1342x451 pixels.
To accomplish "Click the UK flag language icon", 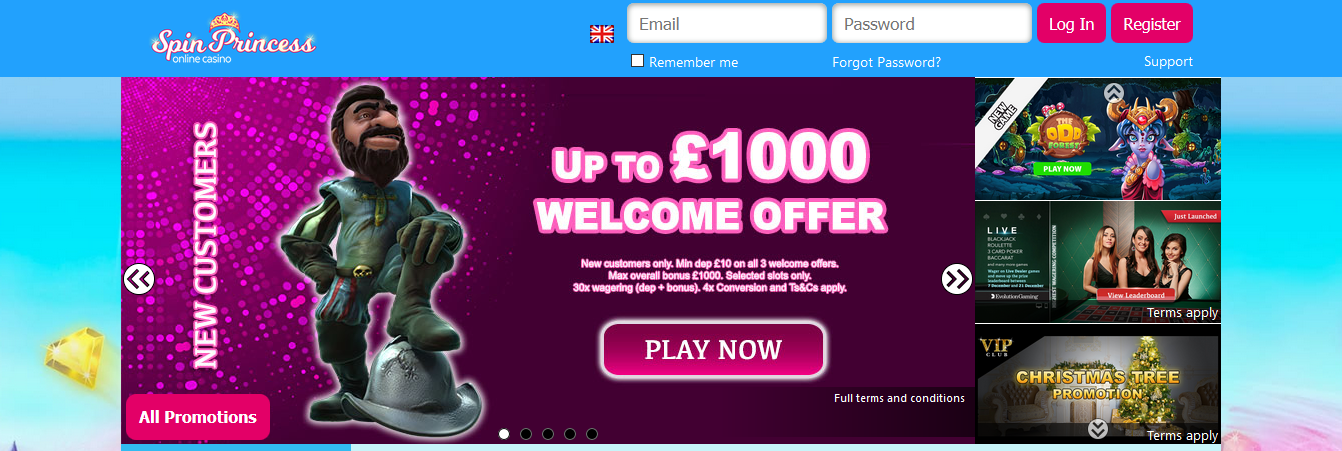I will [x=601, y=34].
